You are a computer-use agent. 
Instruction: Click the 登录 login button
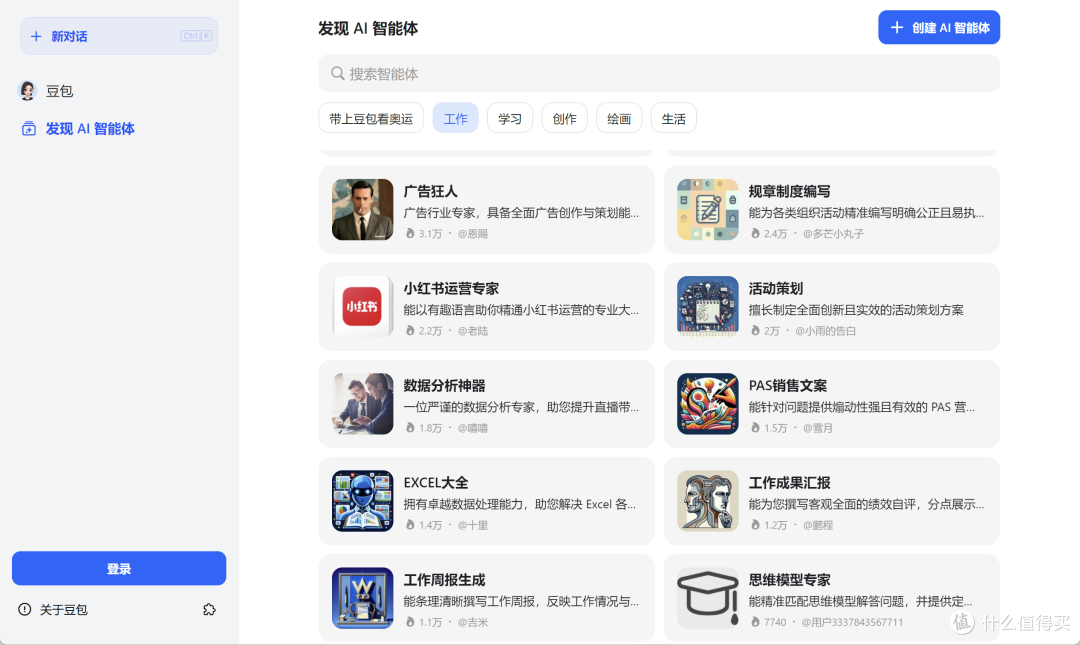click(x=119, y=569)
